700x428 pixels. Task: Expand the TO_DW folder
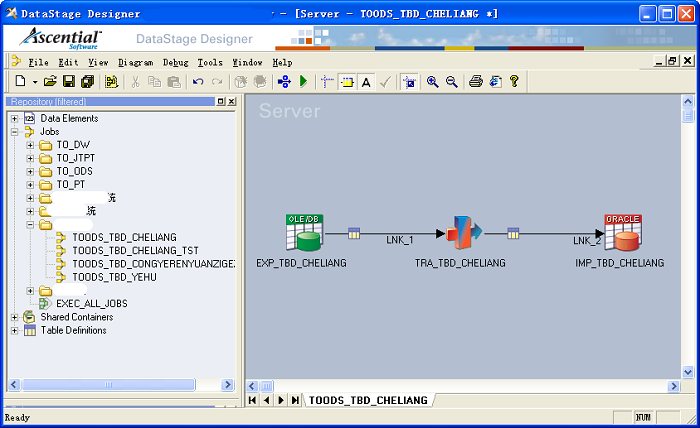click(x=30, y=145)
